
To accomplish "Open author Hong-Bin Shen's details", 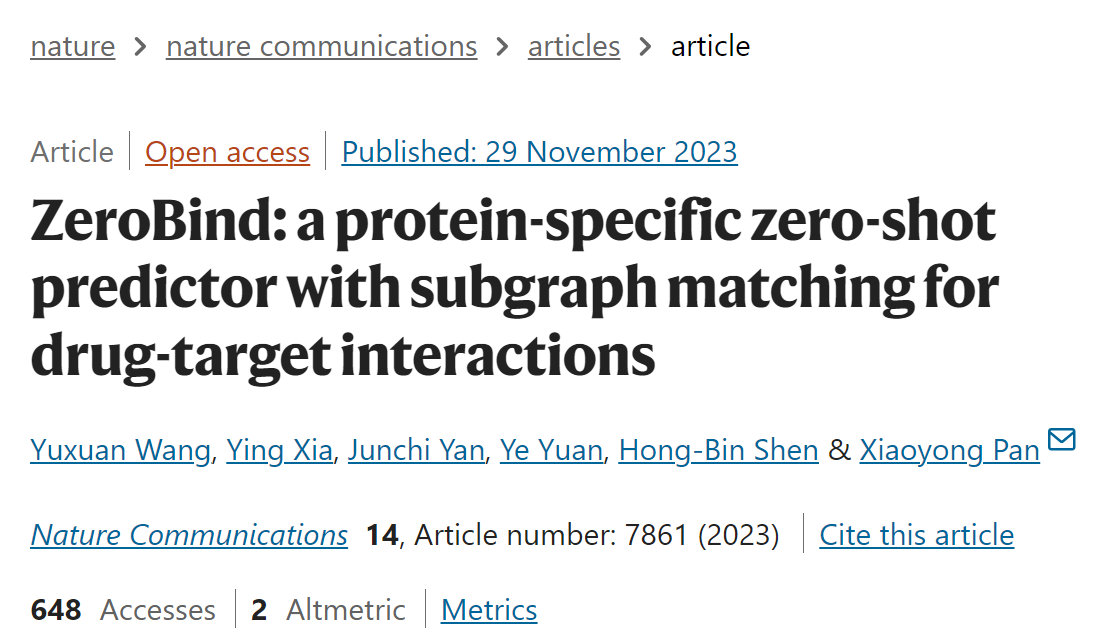I will coord(718,450).
